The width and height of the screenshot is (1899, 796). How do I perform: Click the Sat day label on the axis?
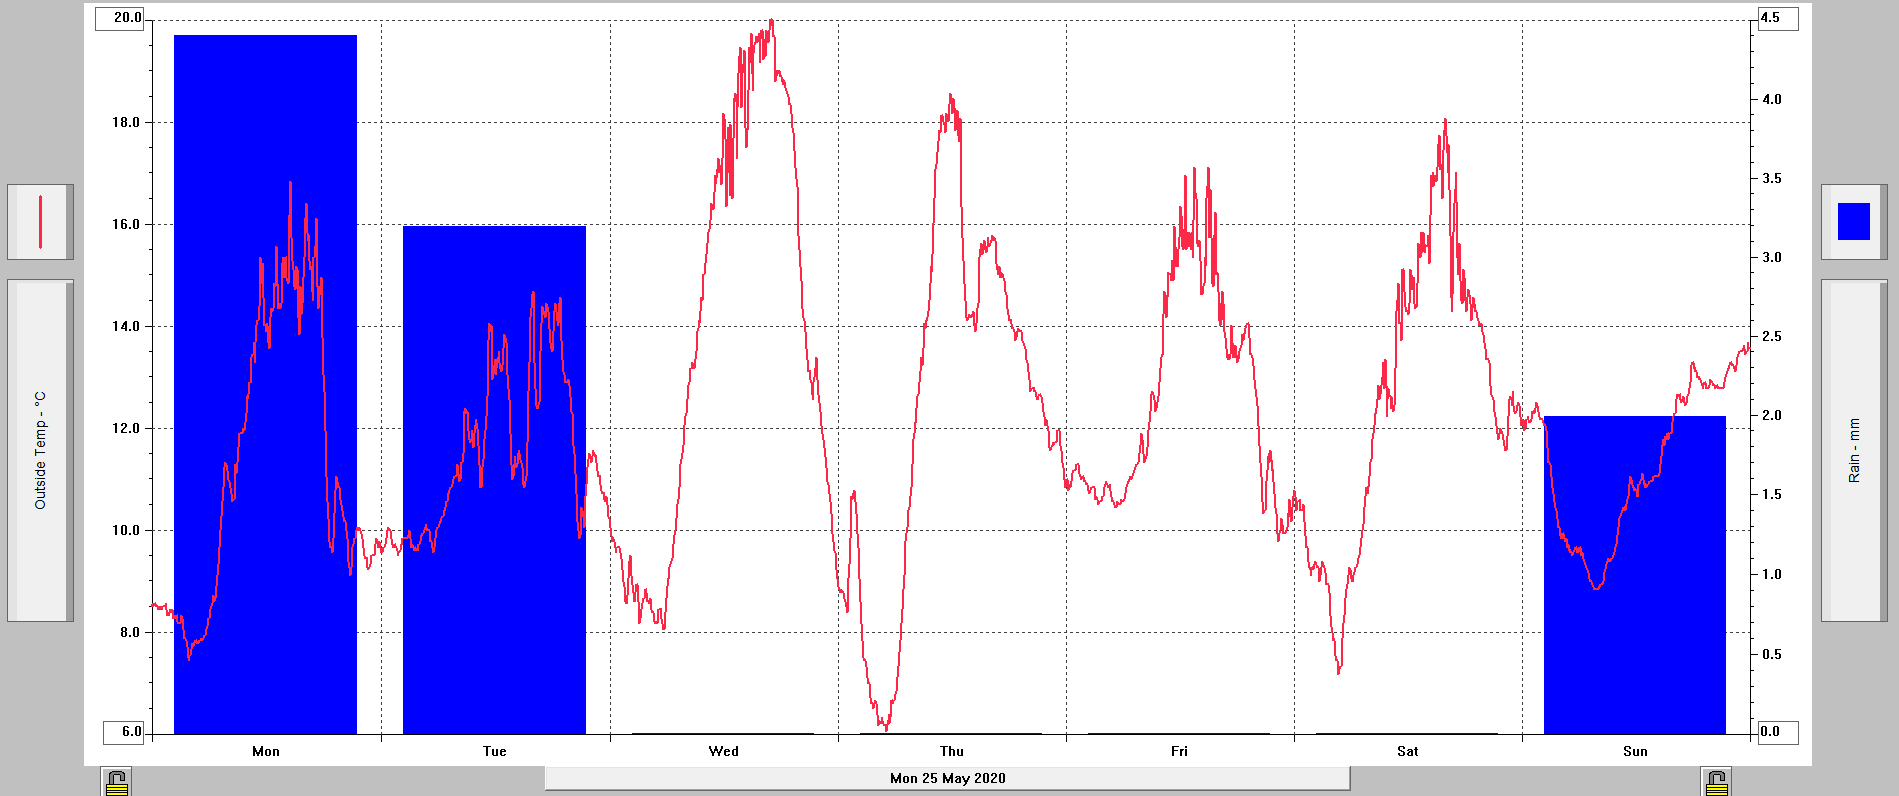[1407, 751]
